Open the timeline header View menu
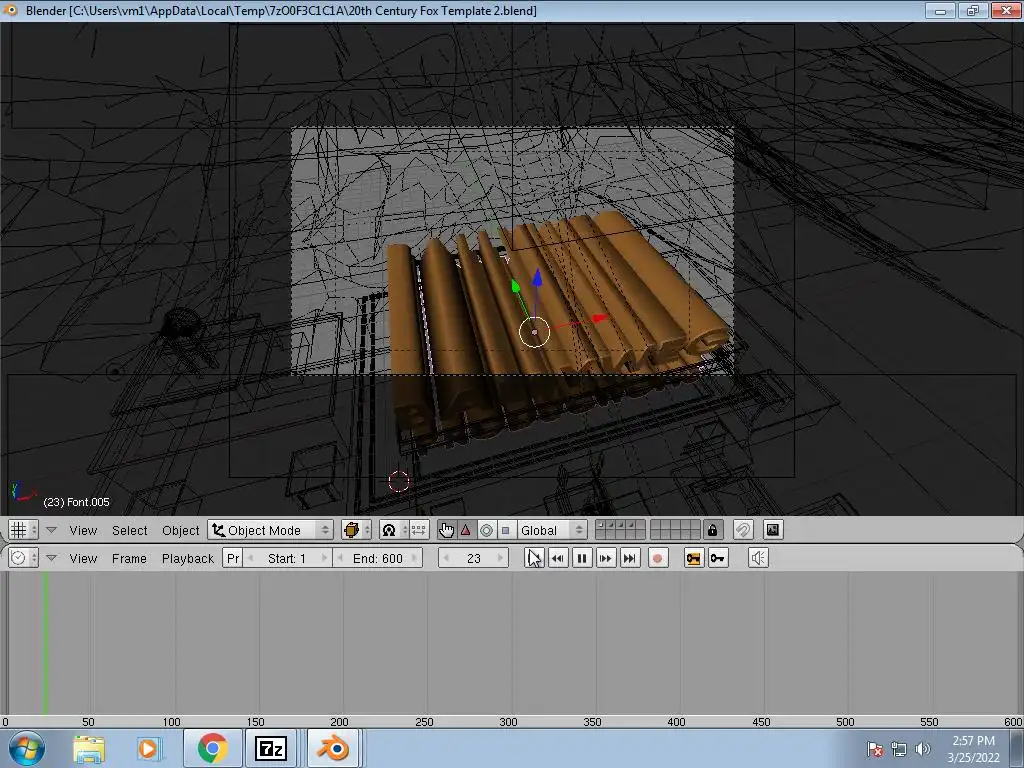 (x=84, y=558)
